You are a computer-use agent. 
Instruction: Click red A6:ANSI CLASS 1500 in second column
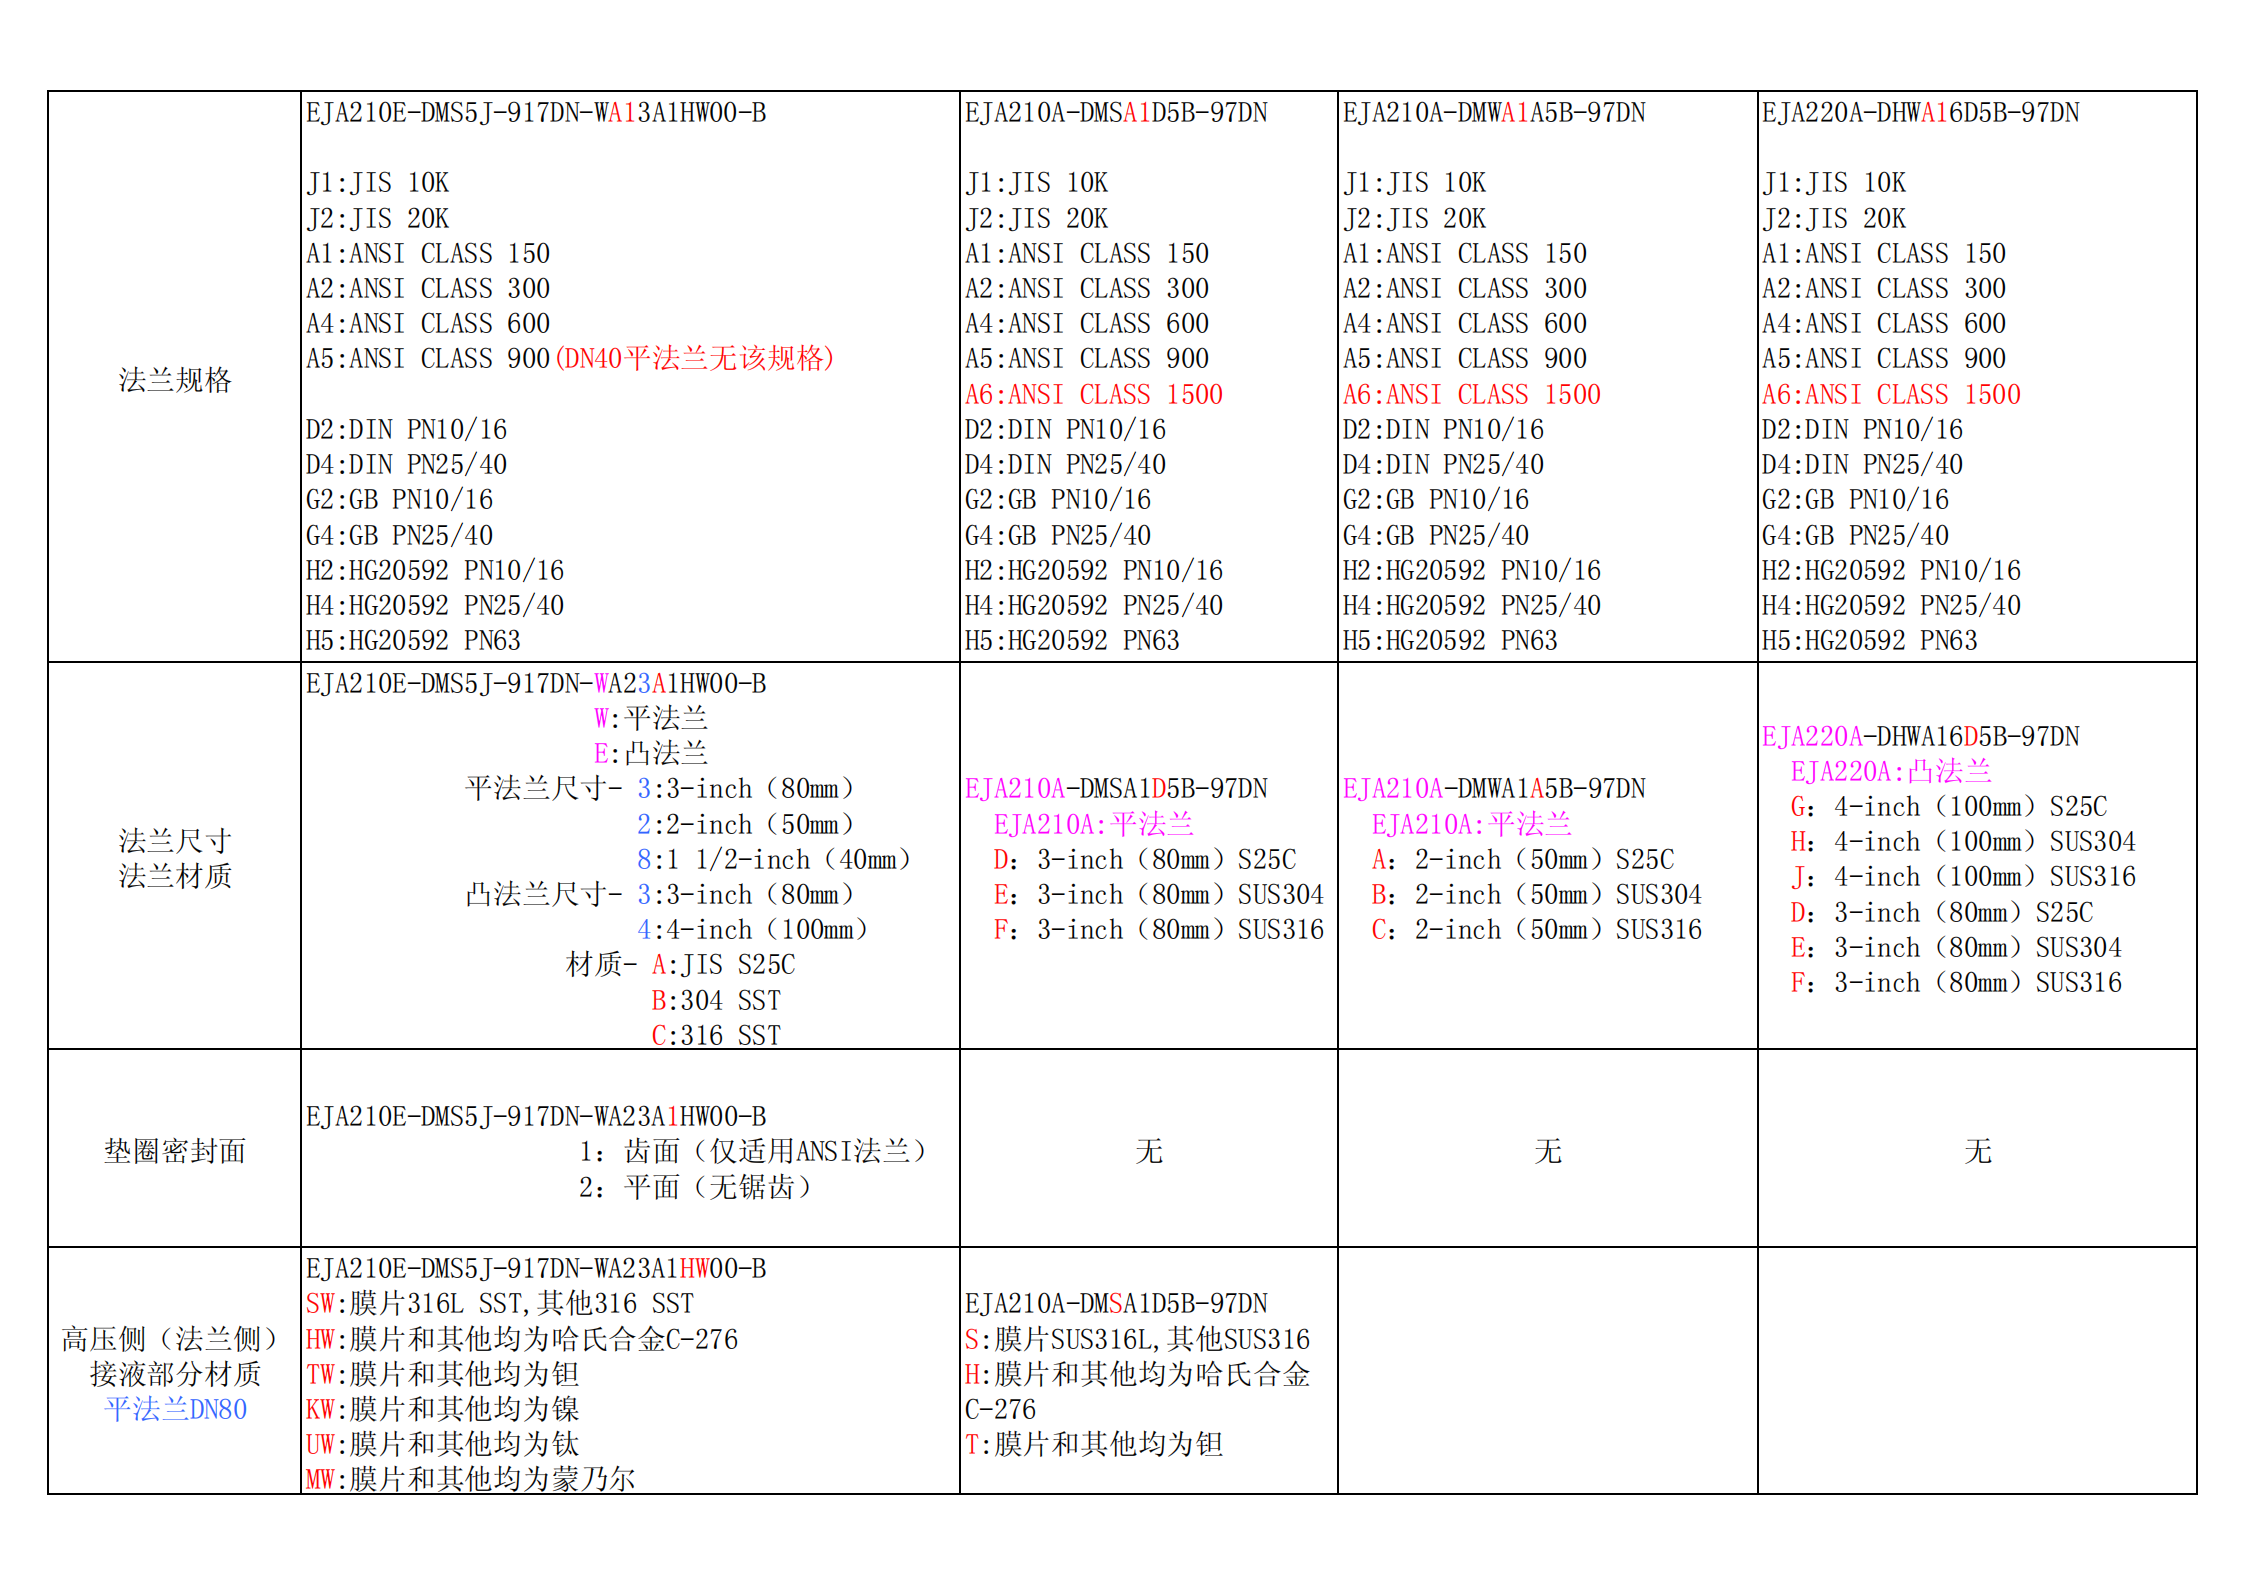[x=1093, y=394]
